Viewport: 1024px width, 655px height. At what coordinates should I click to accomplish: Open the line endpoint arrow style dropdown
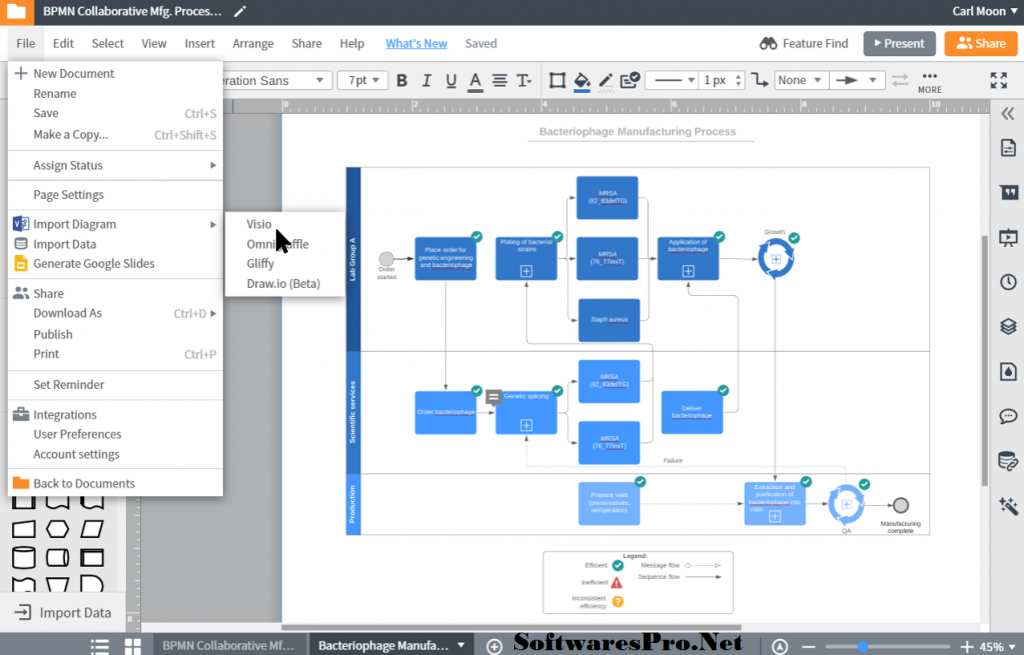click(x=857, y=81)
